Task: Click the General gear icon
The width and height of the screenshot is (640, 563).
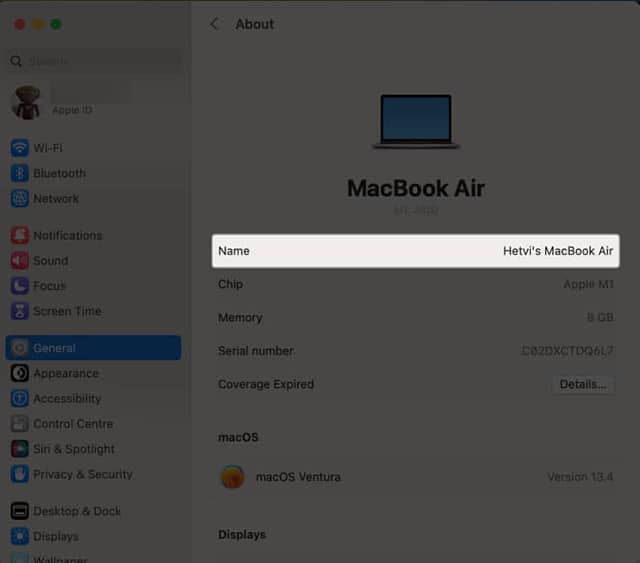Action: [x=20, y=348]
